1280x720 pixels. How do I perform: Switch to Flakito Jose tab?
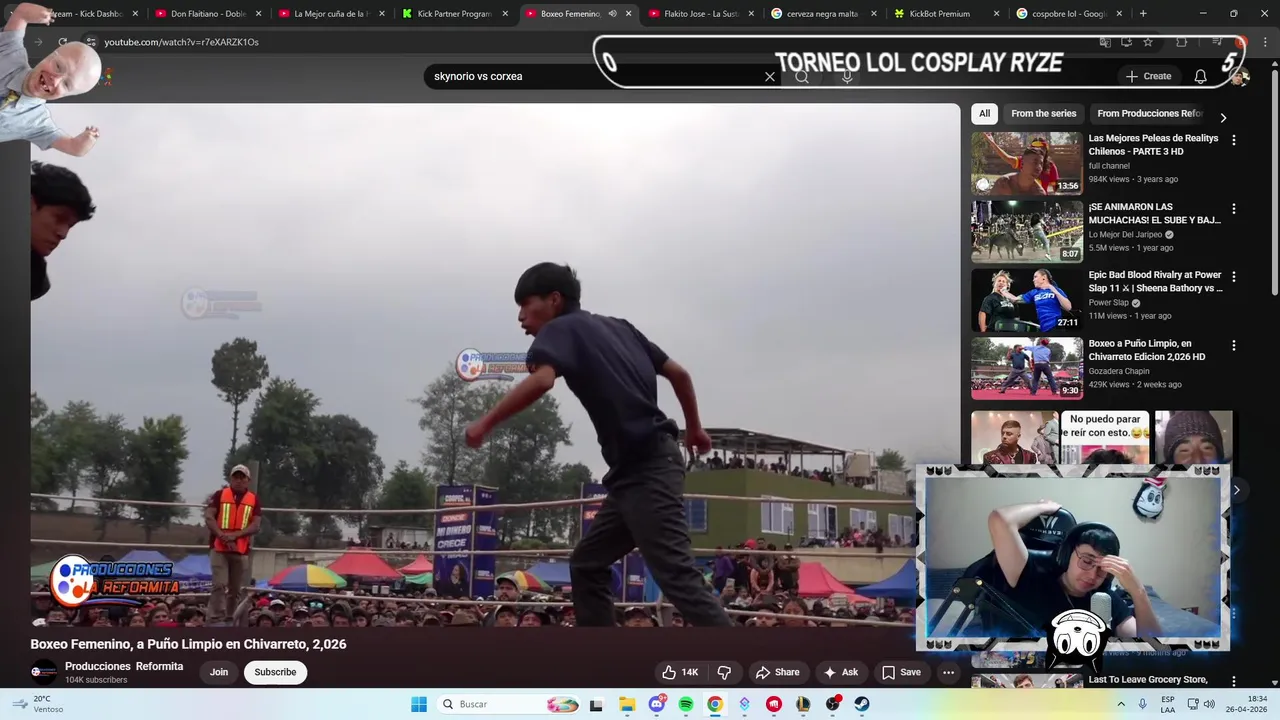(700, 14)
